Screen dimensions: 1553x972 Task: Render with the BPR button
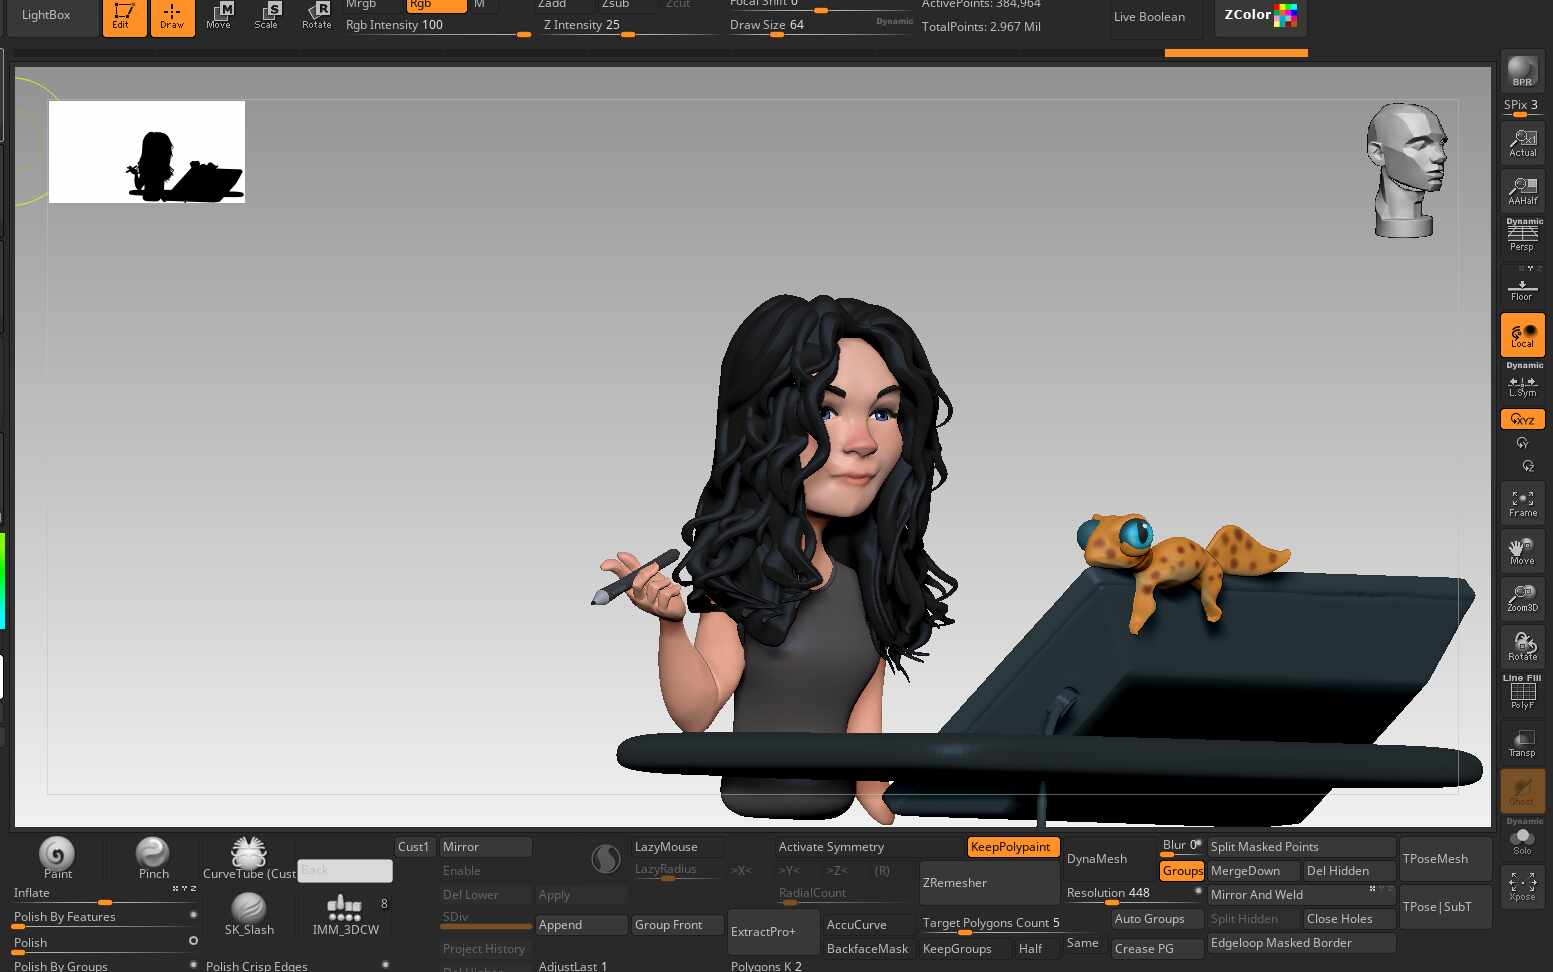(1522, 72)
